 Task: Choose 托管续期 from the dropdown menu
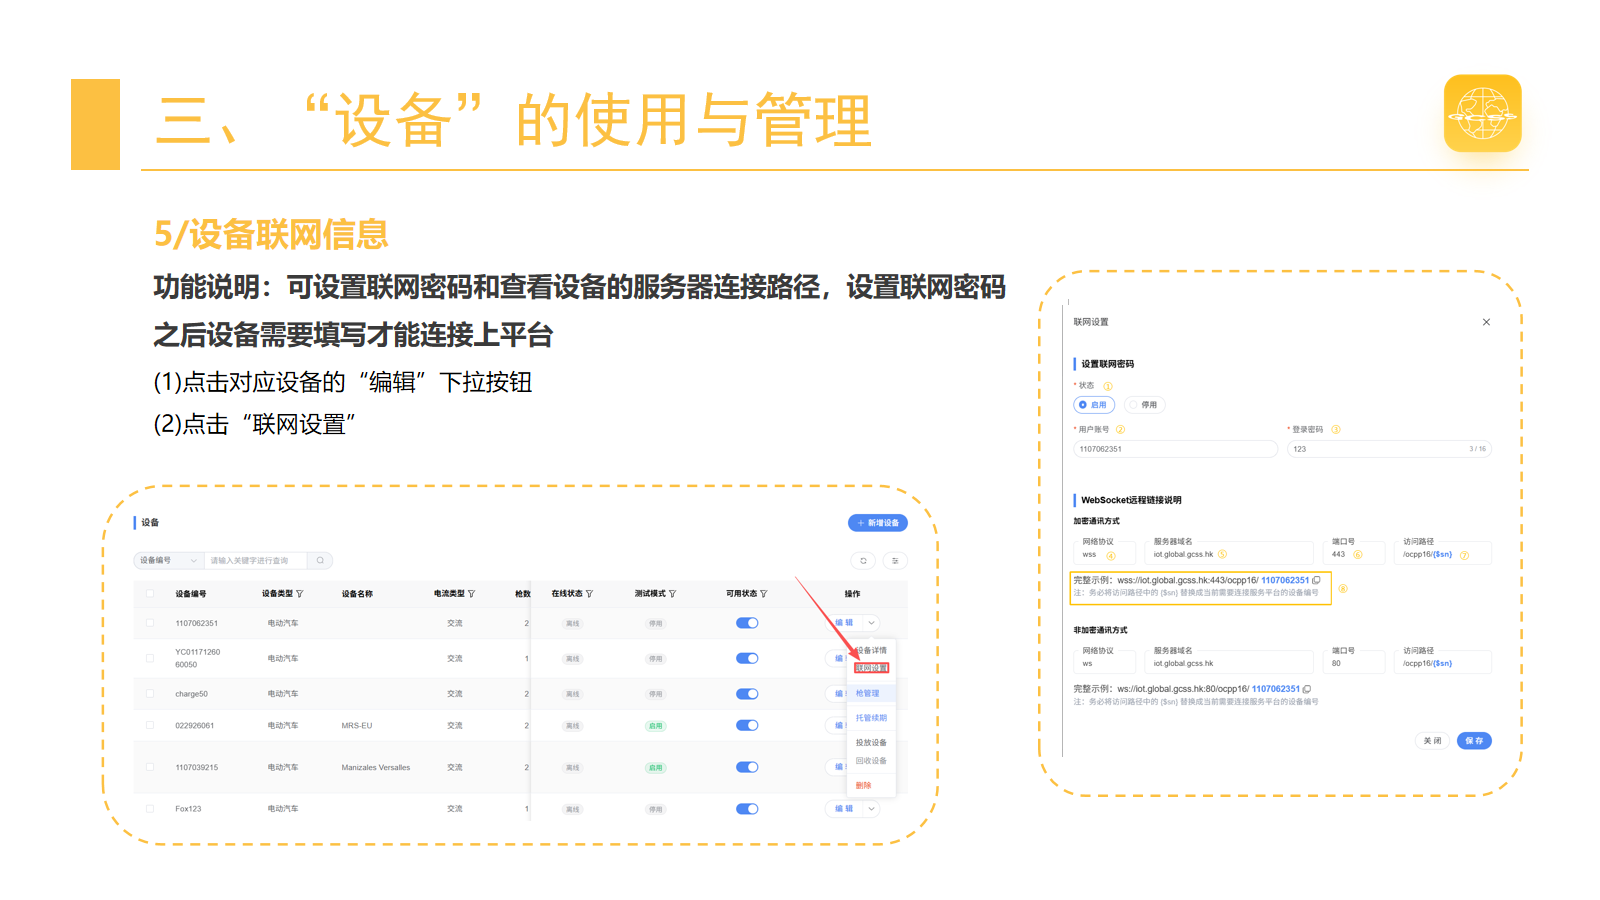point(870,718)
